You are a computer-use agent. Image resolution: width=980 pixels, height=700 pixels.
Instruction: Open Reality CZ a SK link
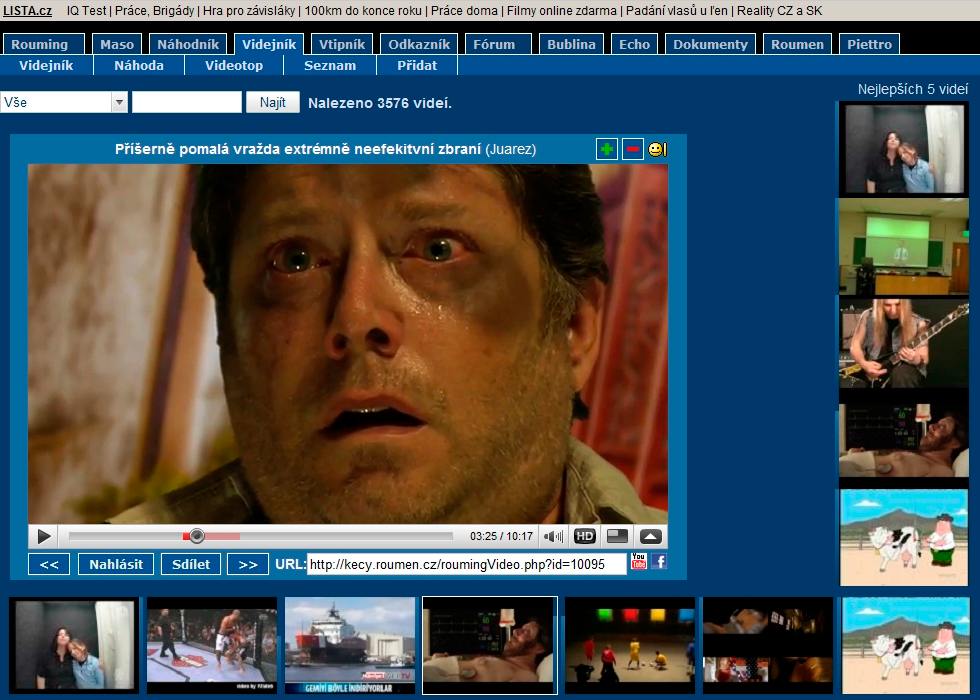click(779, 11)
